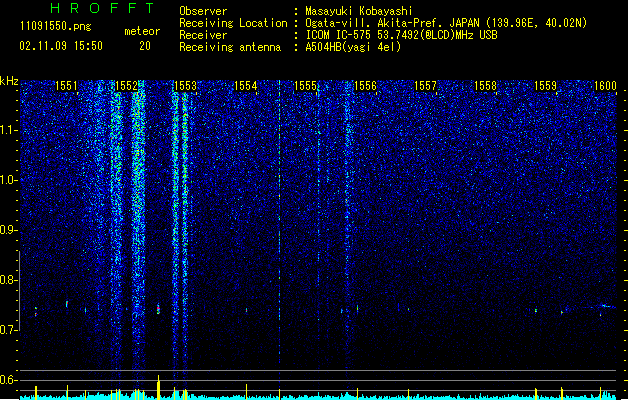
Task: Click the date stamp 02.11.09 15:50
Action: pyautogui.click(x=61, y=46)
